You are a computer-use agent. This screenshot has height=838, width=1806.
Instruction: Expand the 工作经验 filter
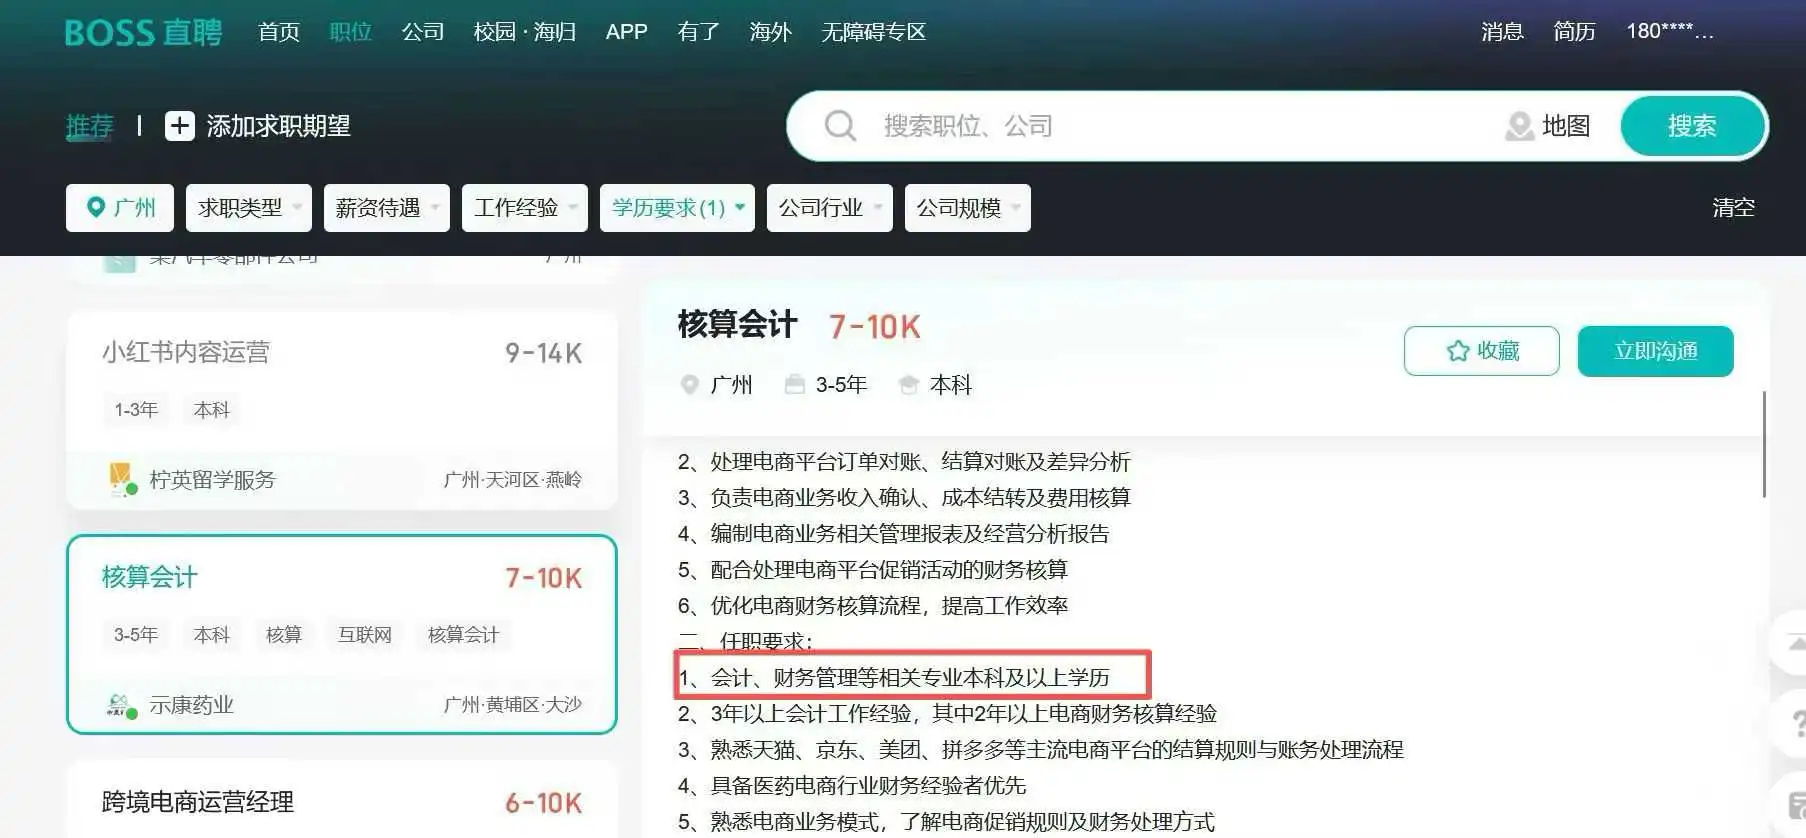coord(525,208)
